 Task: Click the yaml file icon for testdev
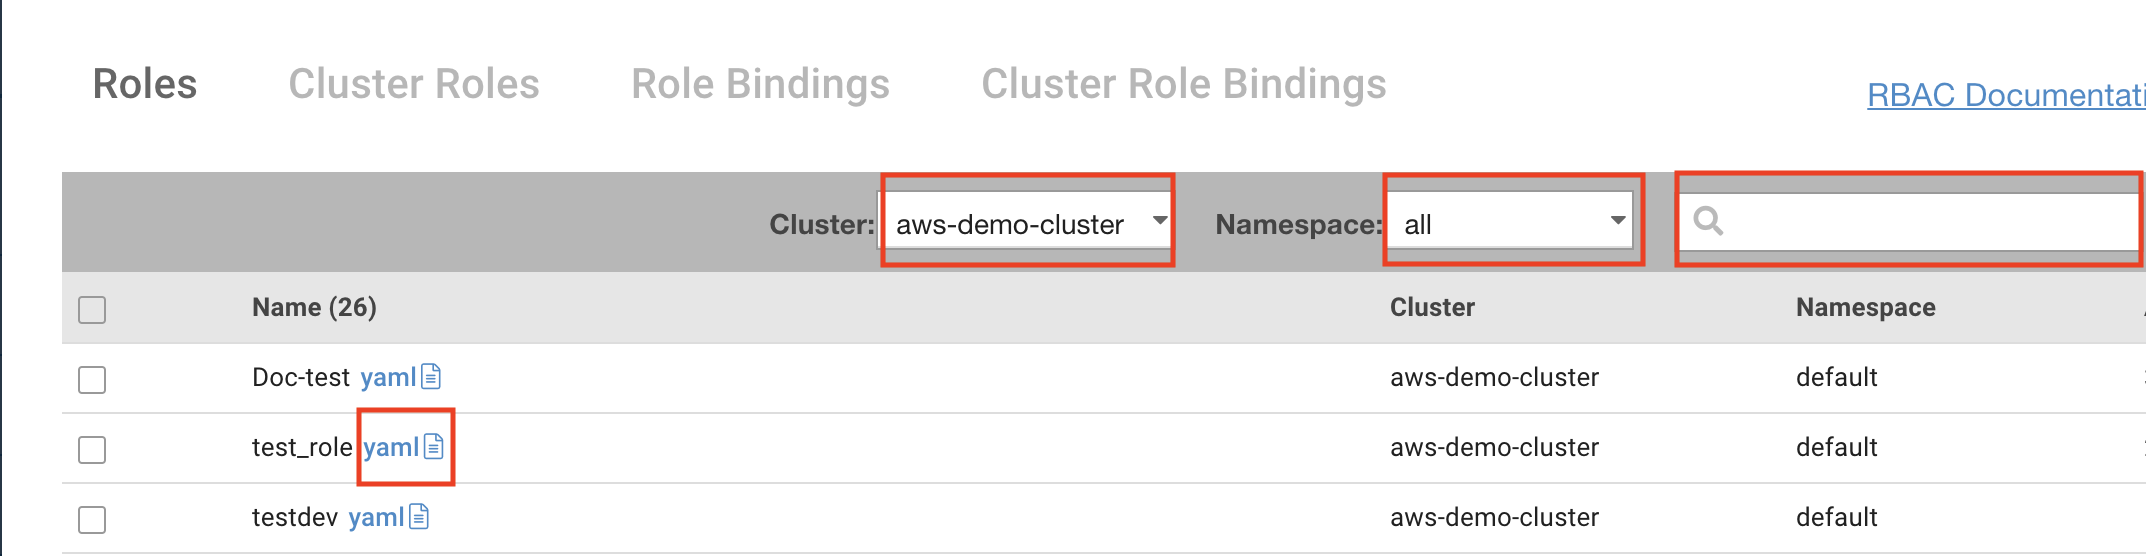[x=419, y=517]
